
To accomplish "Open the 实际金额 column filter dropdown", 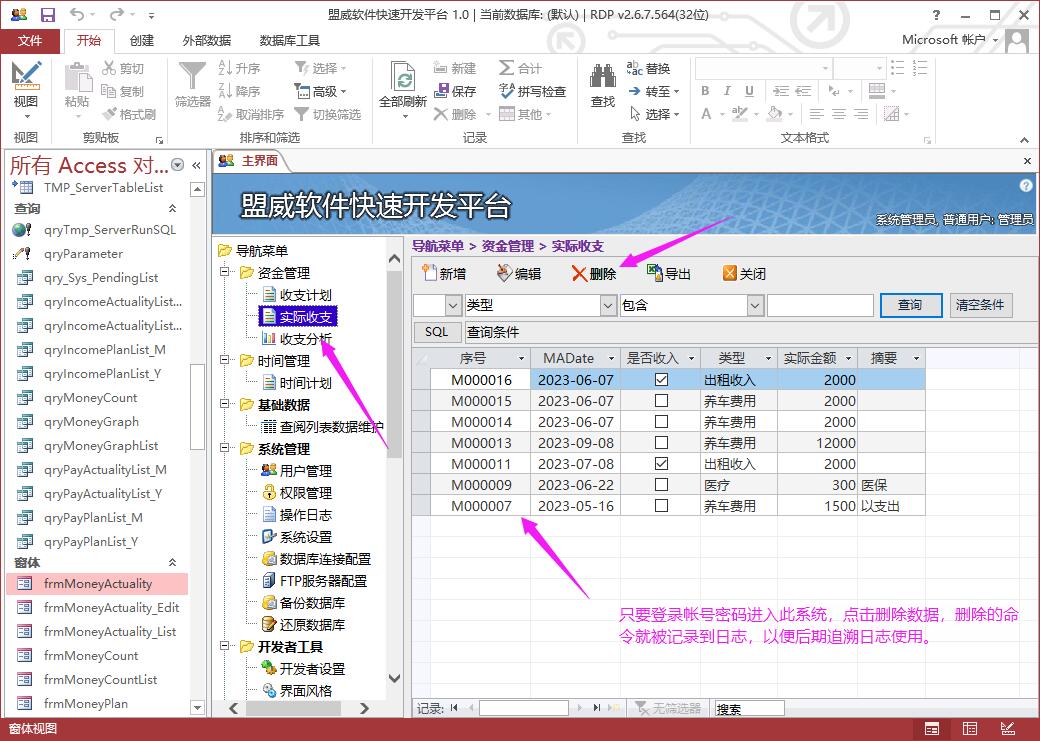I will pyautogui.click(x=848, y=359).
